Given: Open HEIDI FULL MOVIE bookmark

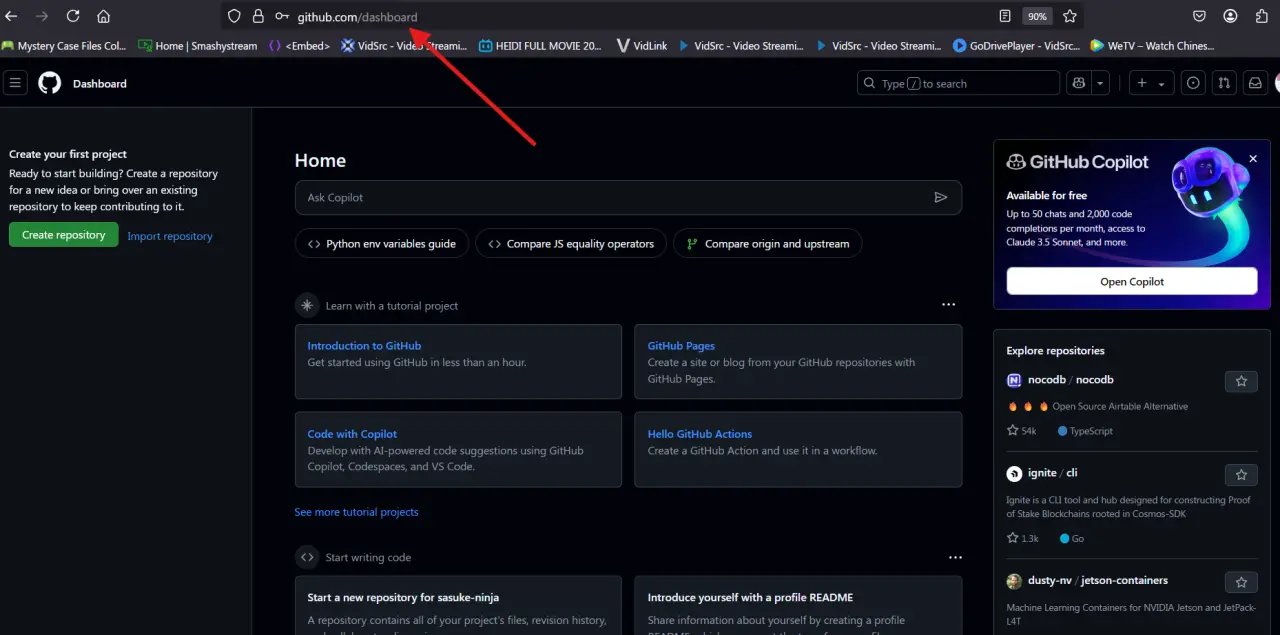Looking at the screenshot, I should (540, 45).
